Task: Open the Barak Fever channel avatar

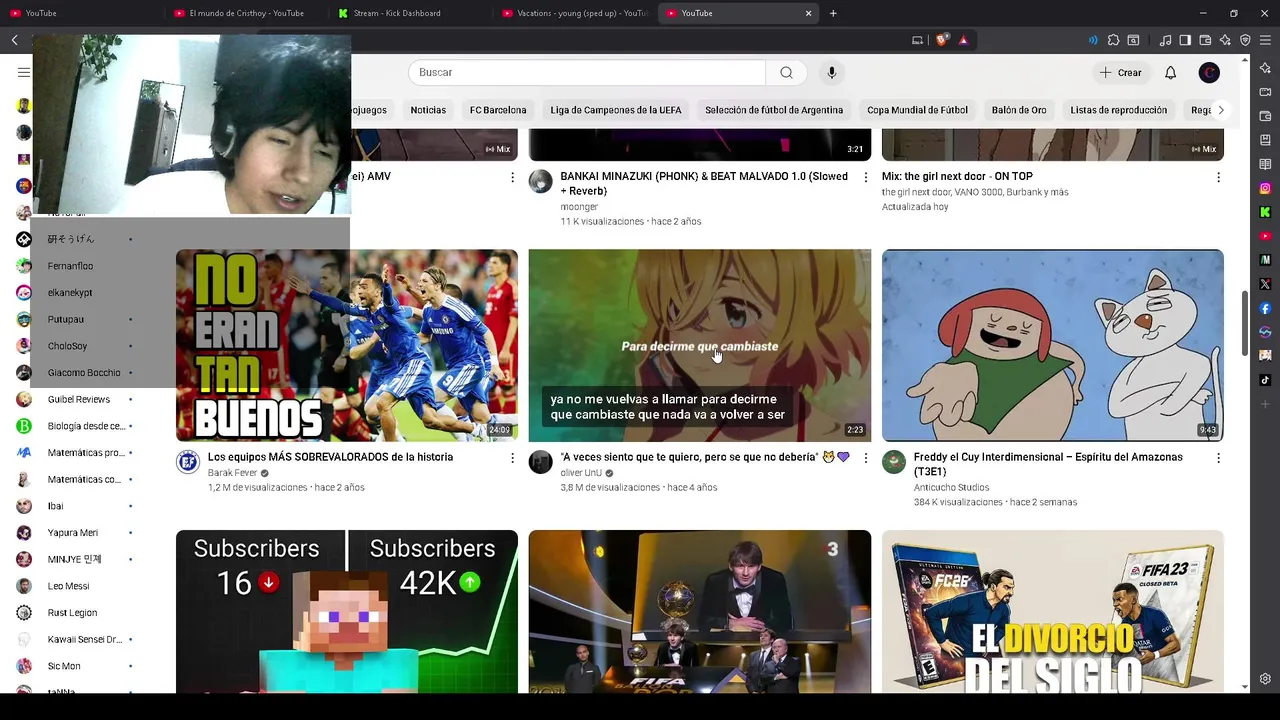Action: [x=188, y=462]
